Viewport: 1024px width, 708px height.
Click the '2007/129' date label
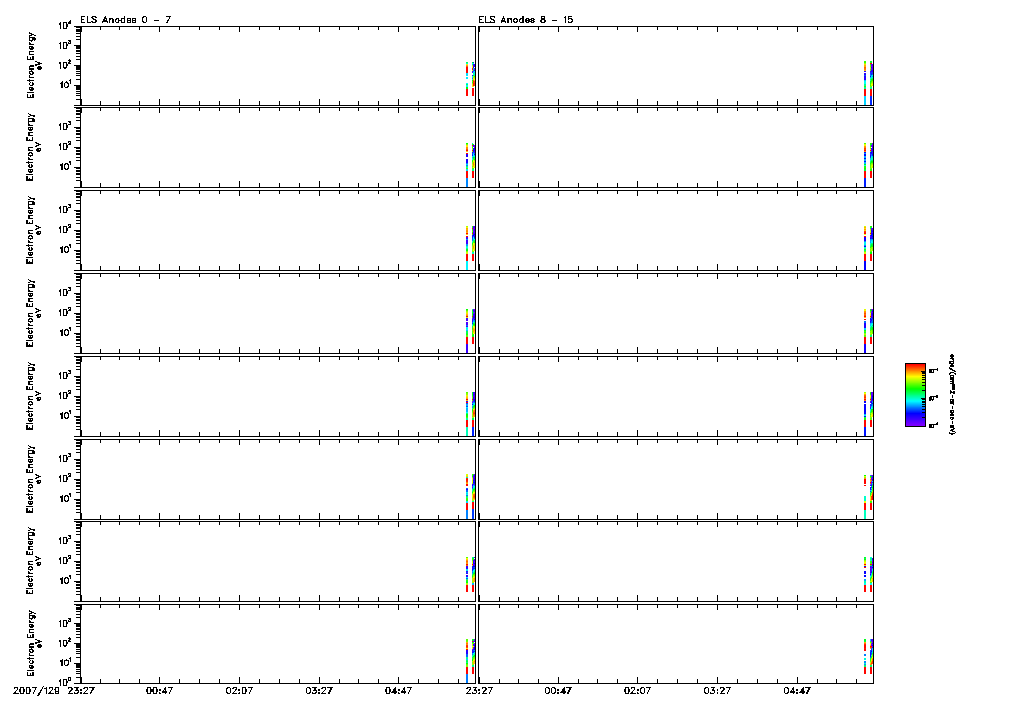(x=34, y=691)
